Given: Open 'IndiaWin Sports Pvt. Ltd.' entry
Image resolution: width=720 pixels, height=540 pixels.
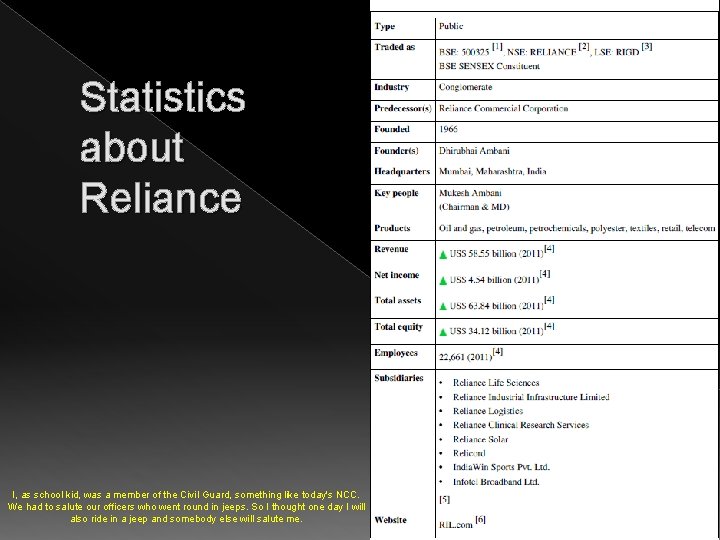Looking at the screenshot, I should 501,467.
